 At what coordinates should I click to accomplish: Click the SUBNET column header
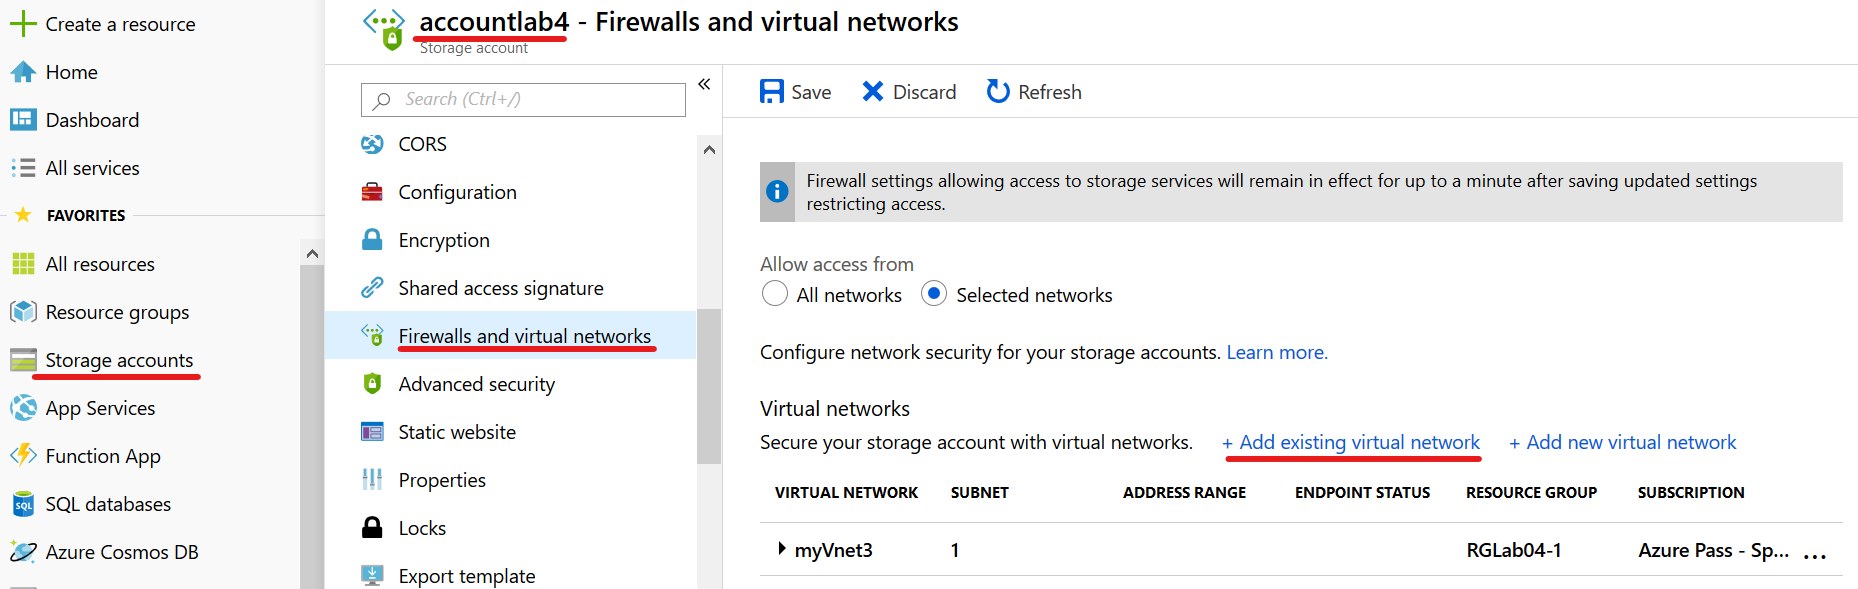click(x=980, y=492)
